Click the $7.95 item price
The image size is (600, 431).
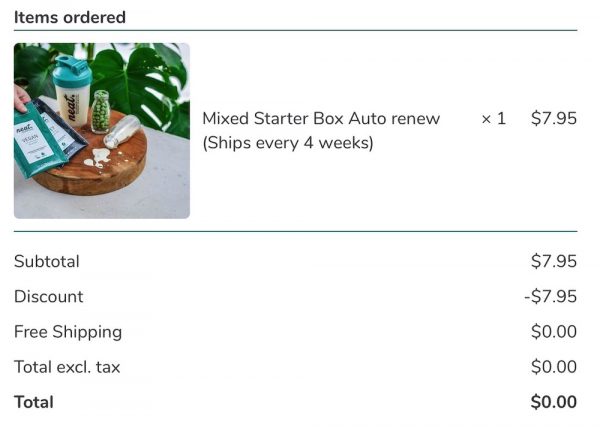coord(553,118)
